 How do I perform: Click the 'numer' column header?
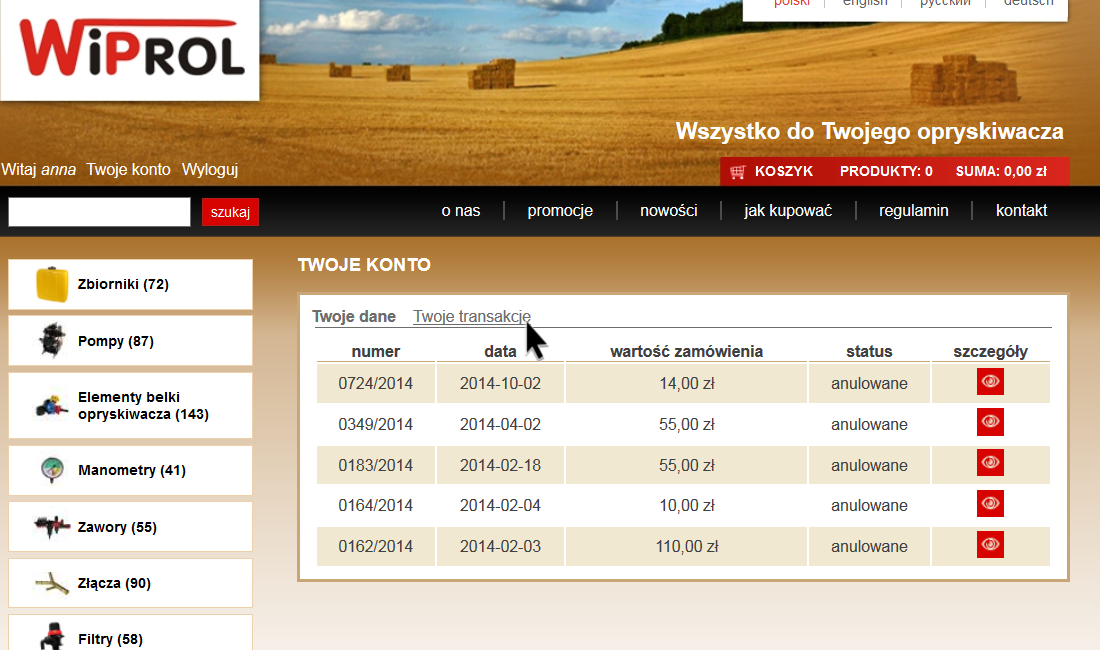coord(375,351)
